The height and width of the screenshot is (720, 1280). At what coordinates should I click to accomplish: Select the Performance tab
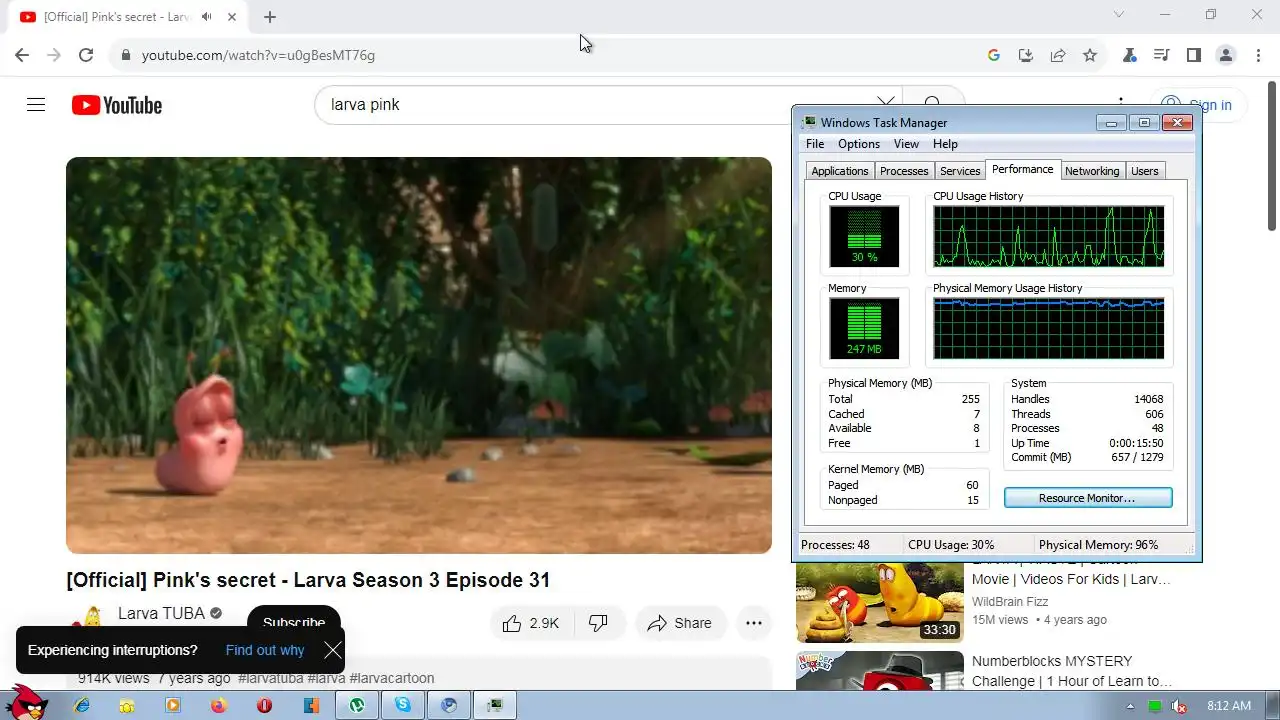(x=1022, y=169)
